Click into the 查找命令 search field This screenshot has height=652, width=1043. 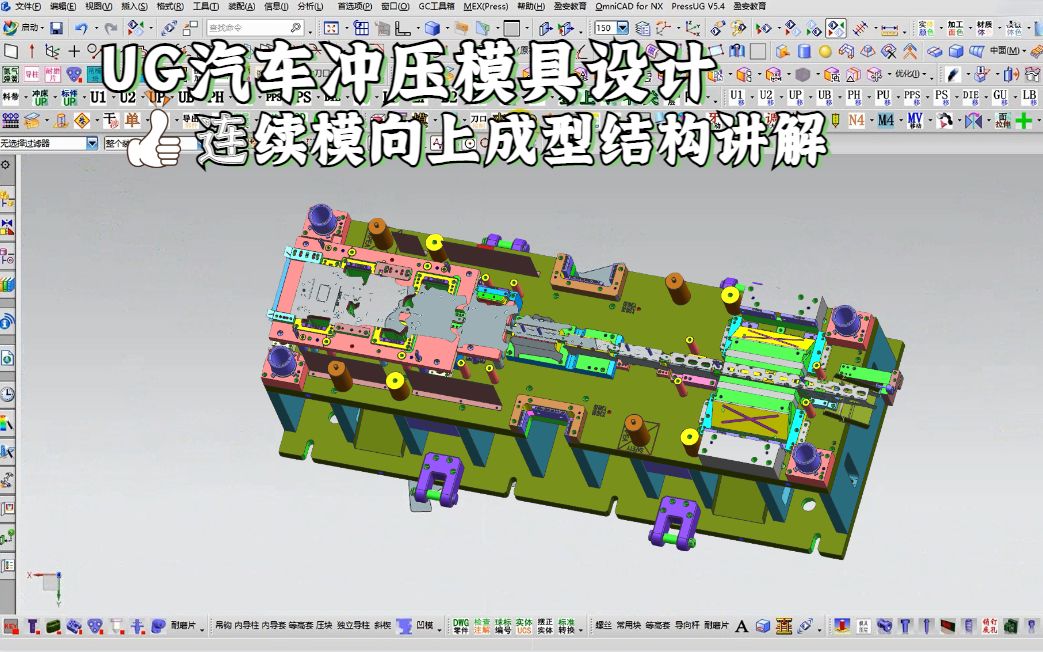(x=255, y=28)
